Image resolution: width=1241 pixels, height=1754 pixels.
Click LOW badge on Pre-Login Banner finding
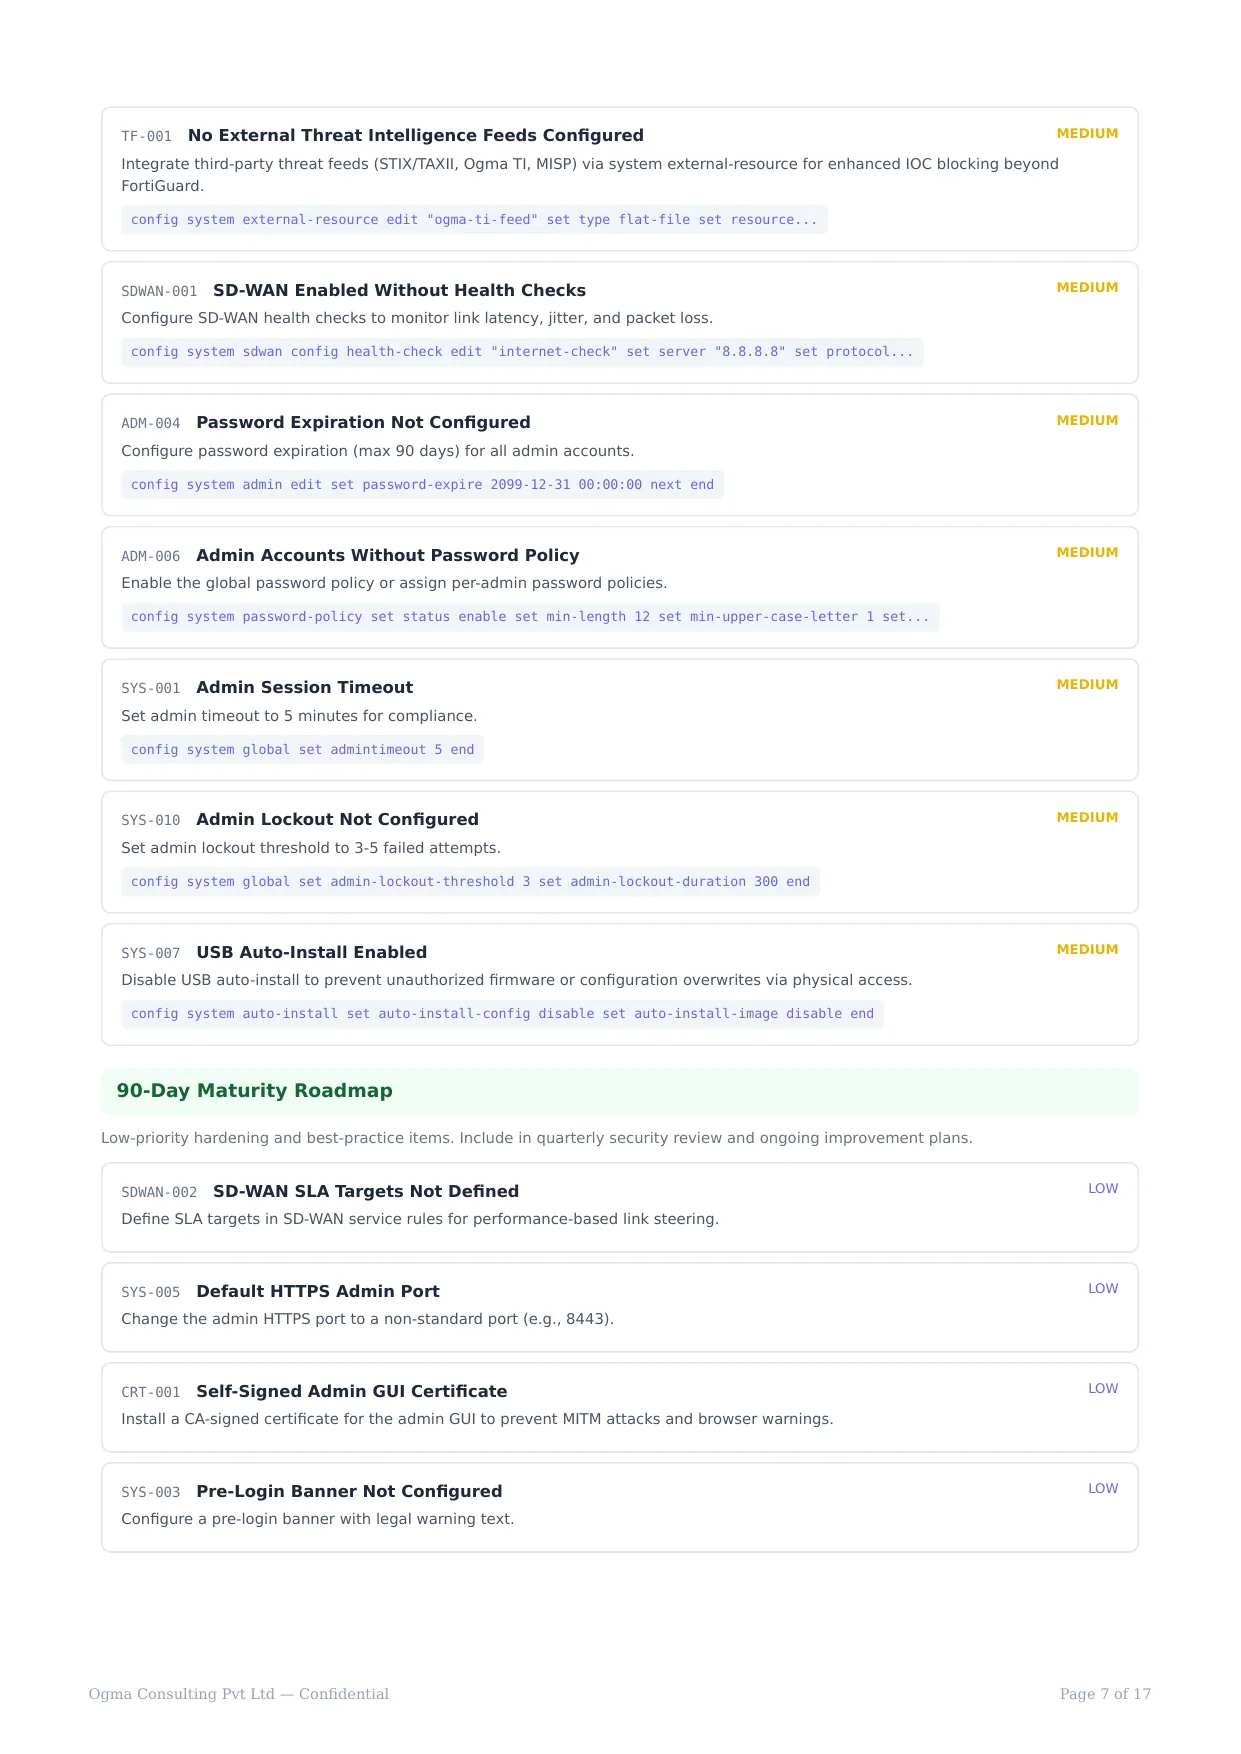tap(1103, 1489)
